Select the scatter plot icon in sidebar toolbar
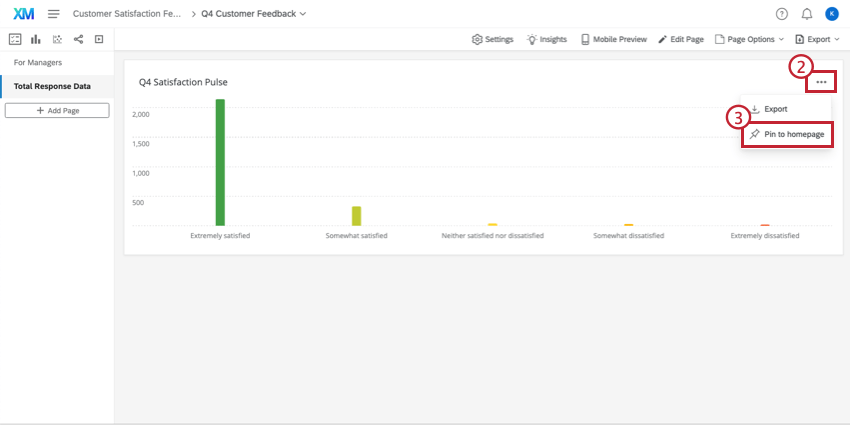 [x=57, y=40]
